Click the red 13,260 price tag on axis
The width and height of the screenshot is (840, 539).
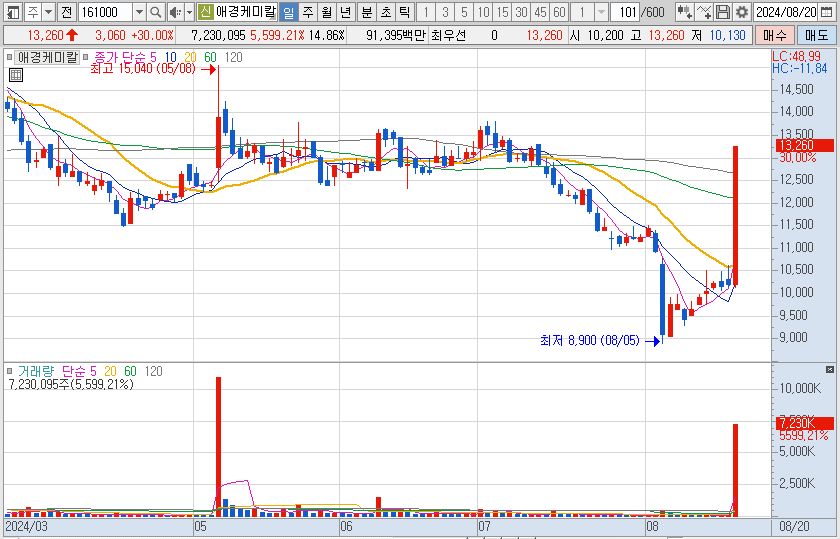pyautogui.click(x=805, y=145)
